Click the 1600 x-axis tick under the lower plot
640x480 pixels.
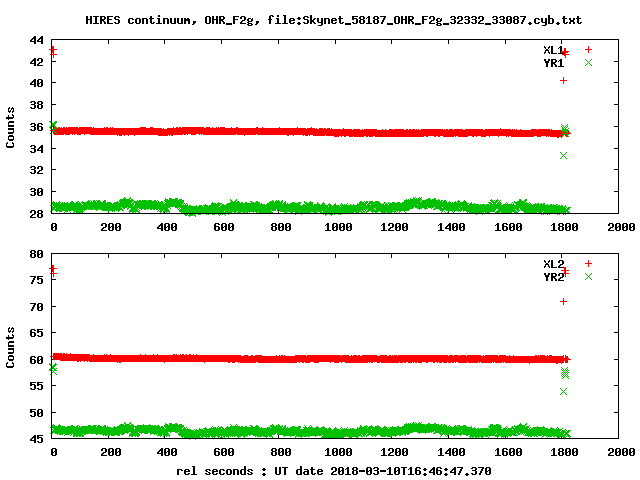click(x=508, y=452)
